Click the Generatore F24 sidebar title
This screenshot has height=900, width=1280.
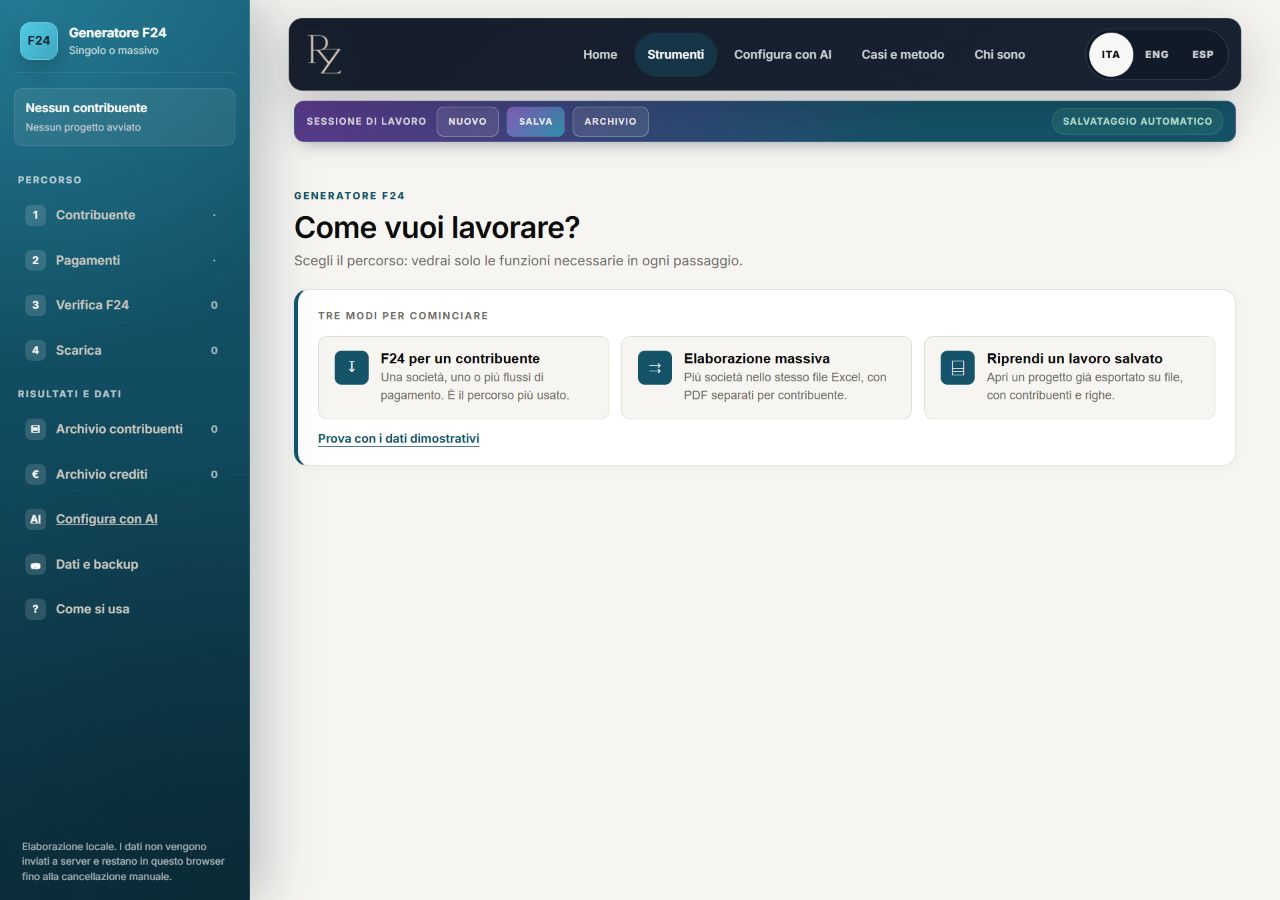tap(117, 33)
